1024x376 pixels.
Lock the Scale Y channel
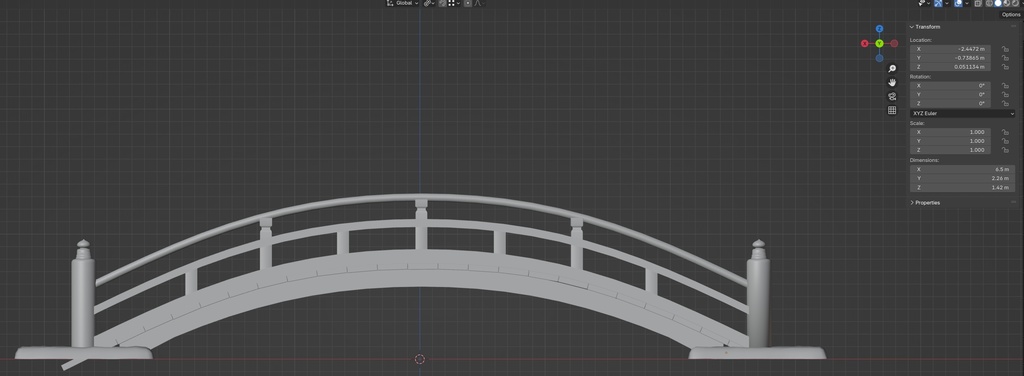pyautogui.click(x=1005, y=141)
